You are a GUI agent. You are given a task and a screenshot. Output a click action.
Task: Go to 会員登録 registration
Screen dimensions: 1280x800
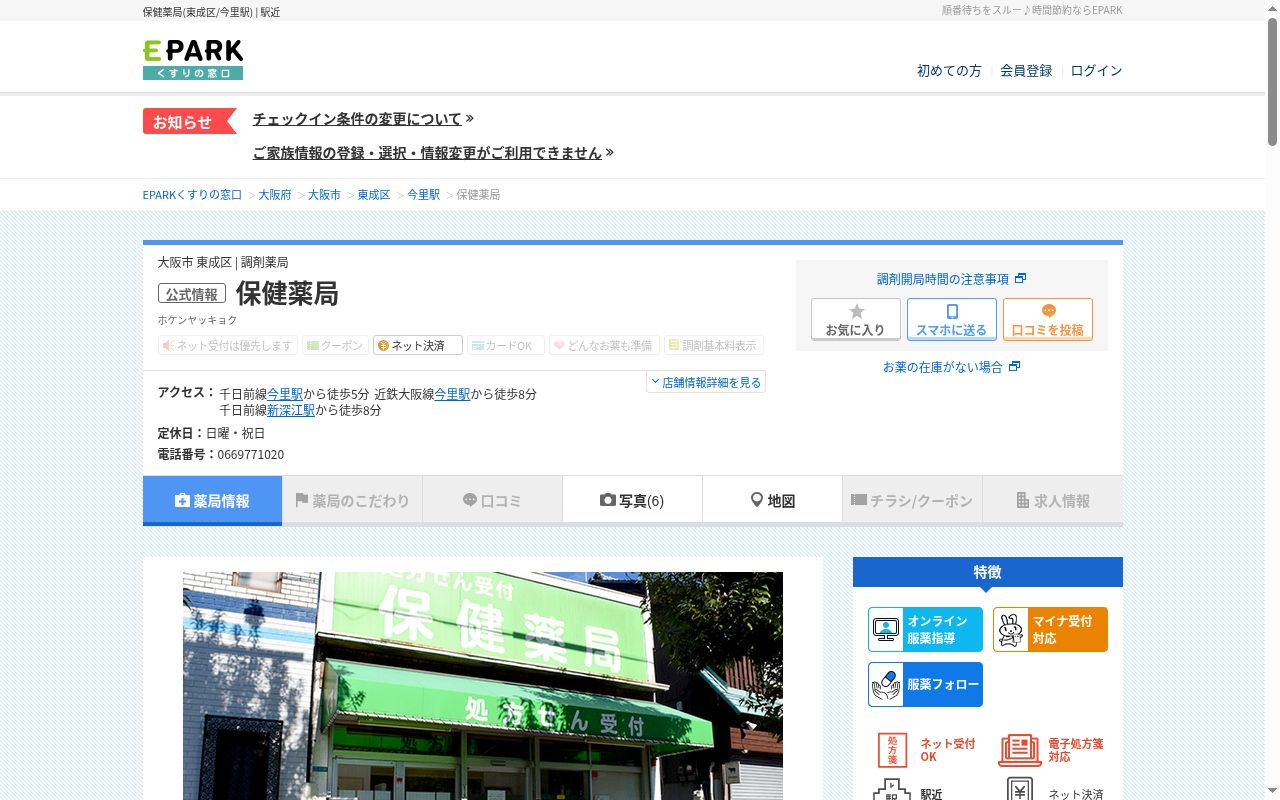click(1026, 71)
